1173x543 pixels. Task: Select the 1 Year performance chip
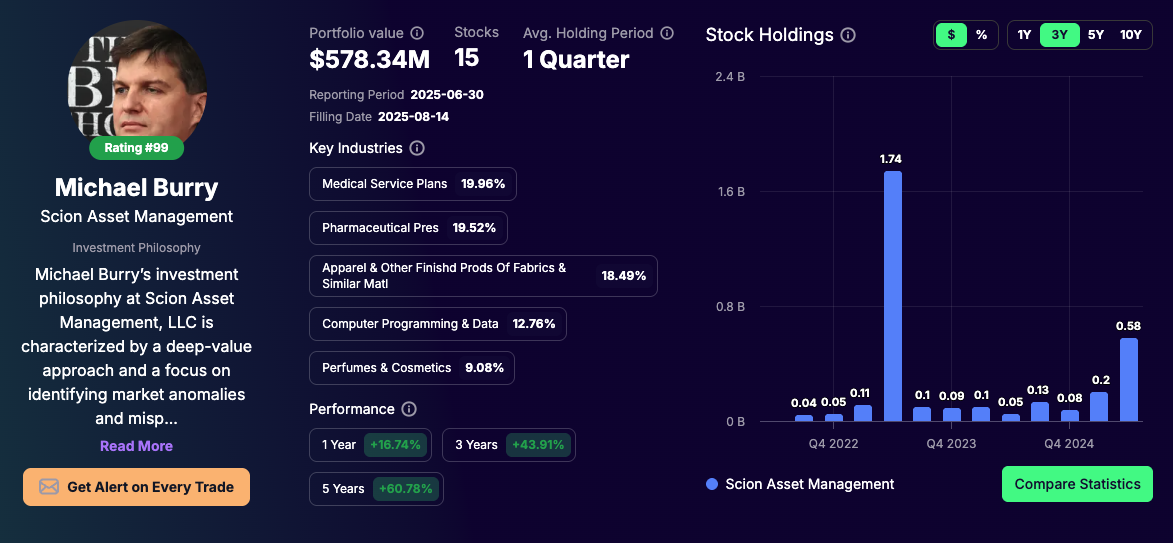coord(372,445)
